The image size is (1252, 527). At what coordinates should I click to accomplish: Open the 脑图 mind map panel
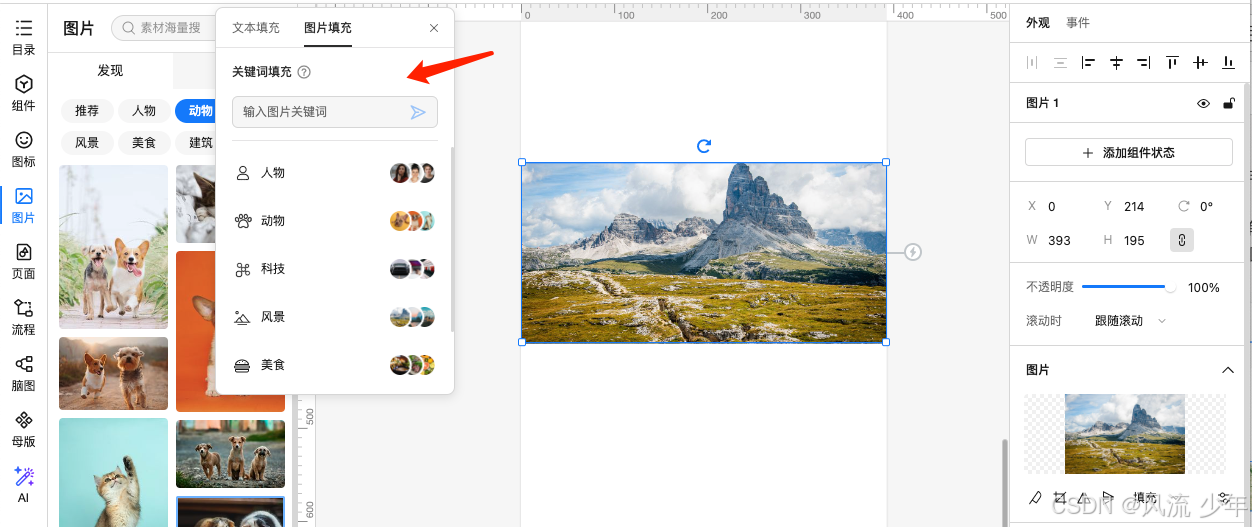[x=23, y=373]
